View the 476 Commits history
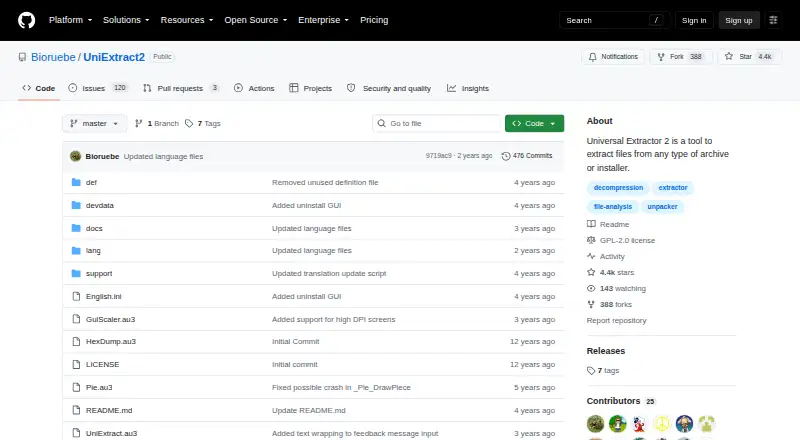Image resolution: width=800 pixels, height=440 pixels. (527, 156)
